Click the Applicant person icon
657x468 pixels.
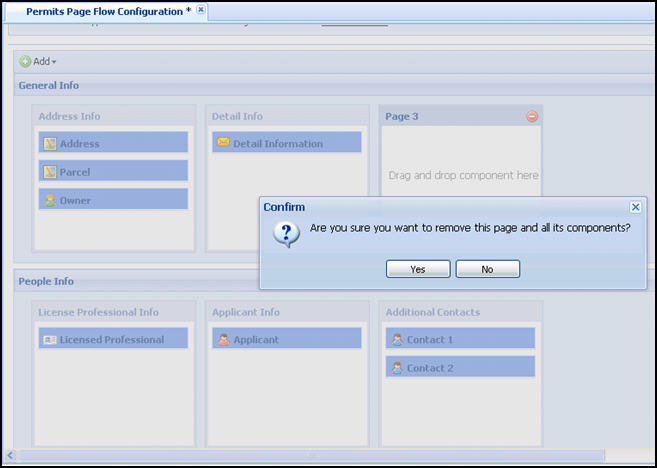click(x=223, y=340)
